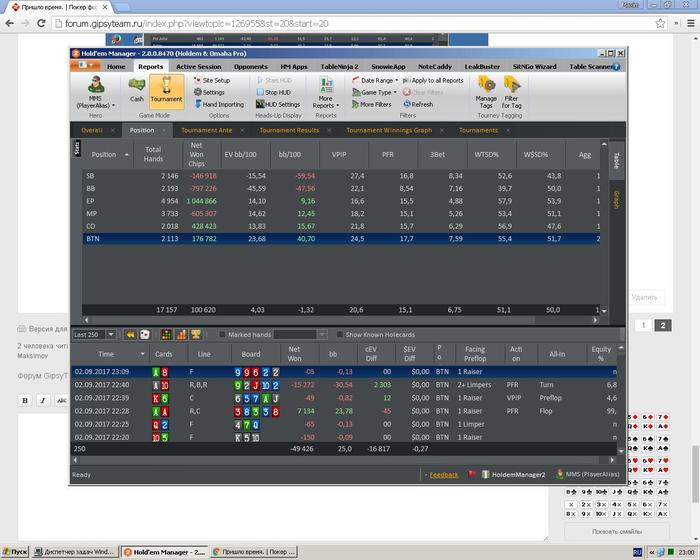Open the Home ribbon tab
The width and height of the screenshot is (700, 560).
coord(116,67)
